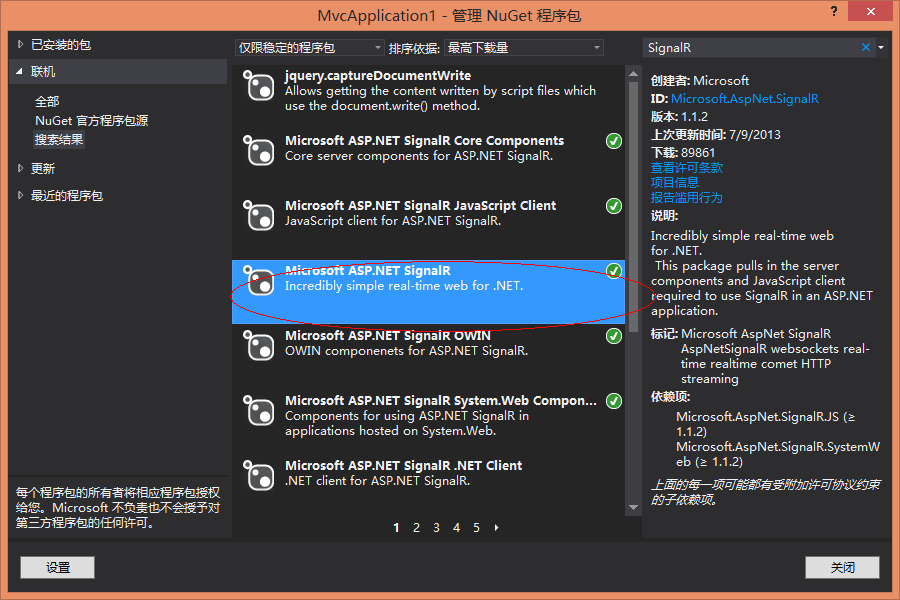
Task: Select 搜索结果 in the left tree
Action: (59, 140)
